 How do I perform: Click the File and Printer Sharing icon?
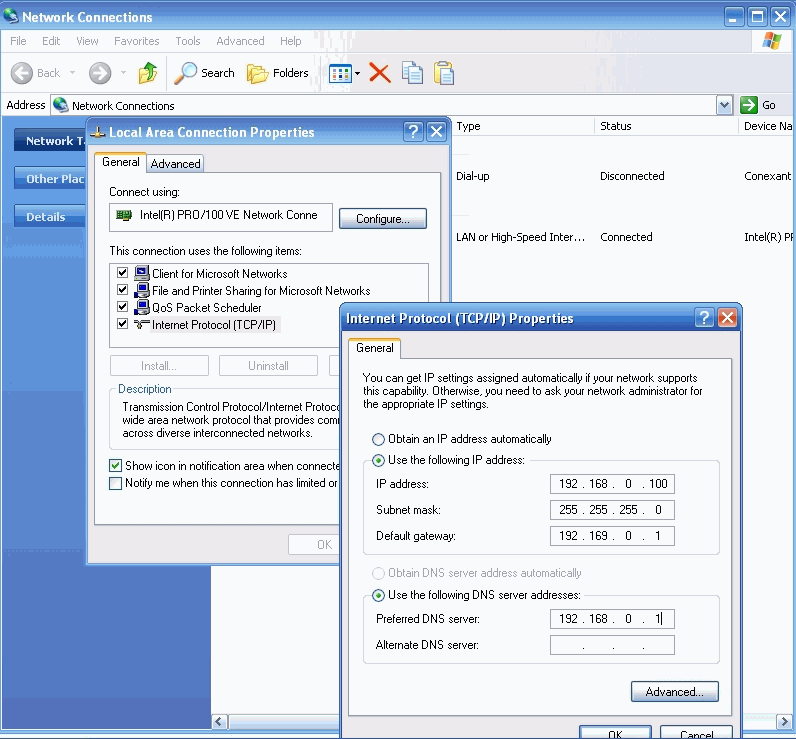[x=142, y=290]
